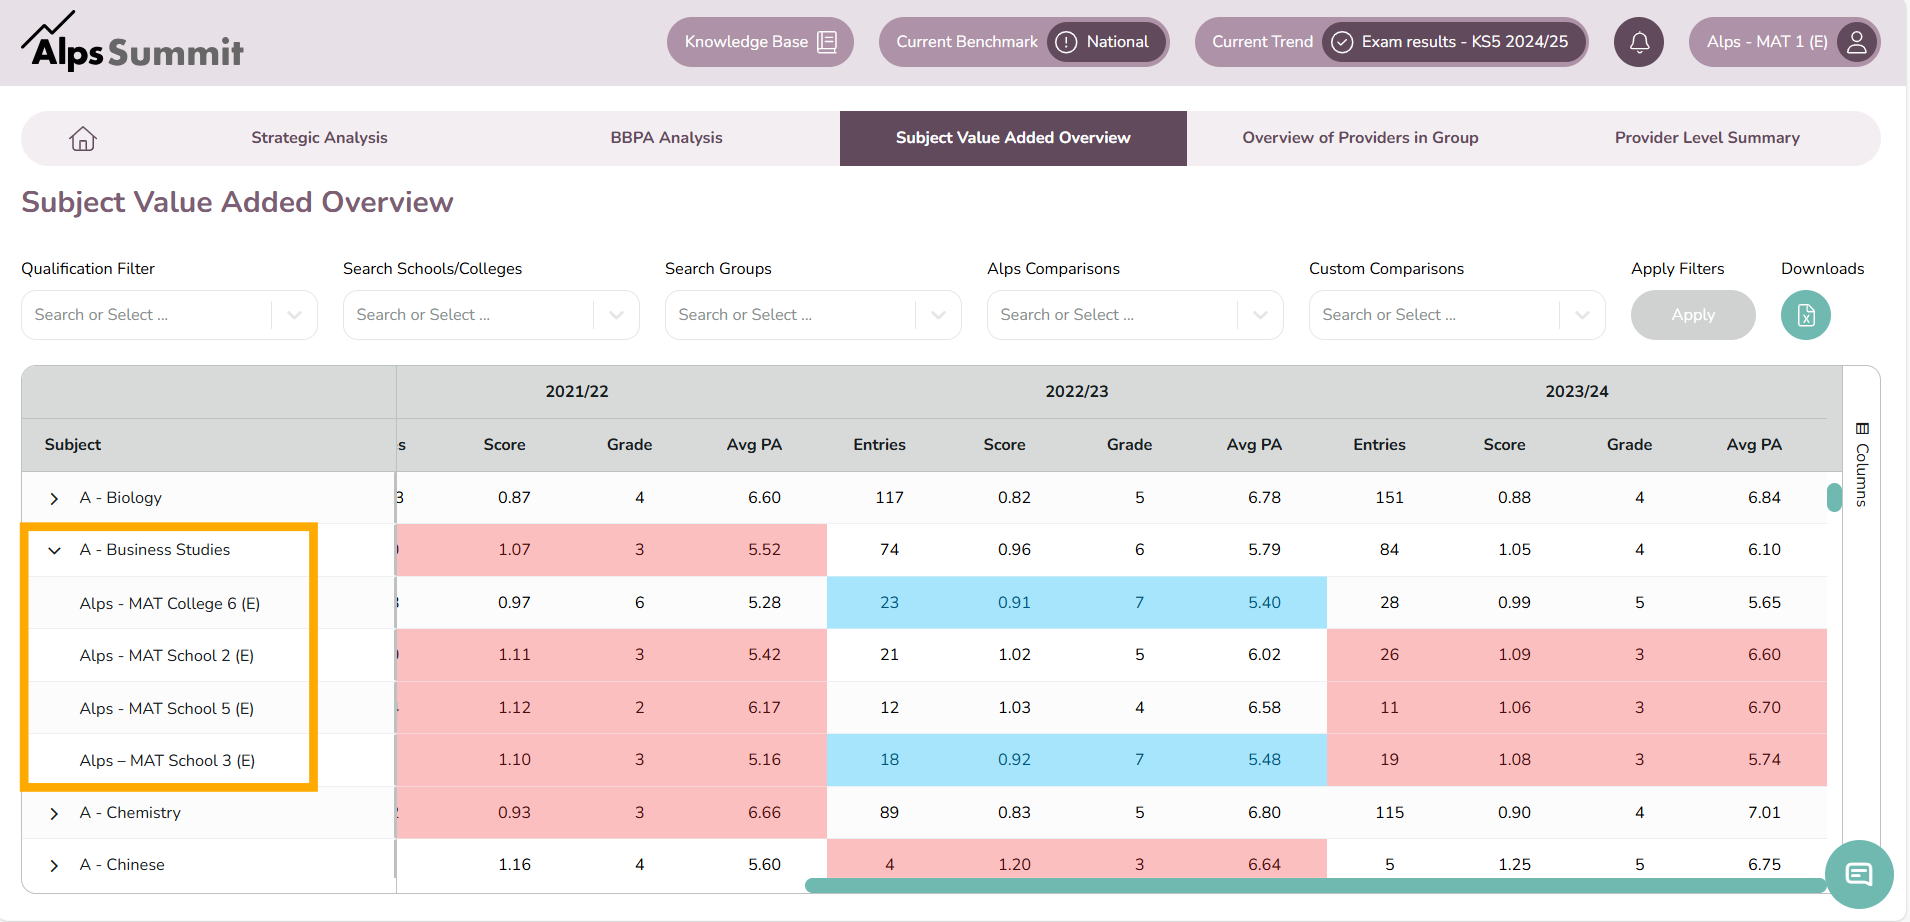This screenshot has height=922, width=1910.
Task: Click into the Qualification Filter search field
Action: click(x=147, y=315)
